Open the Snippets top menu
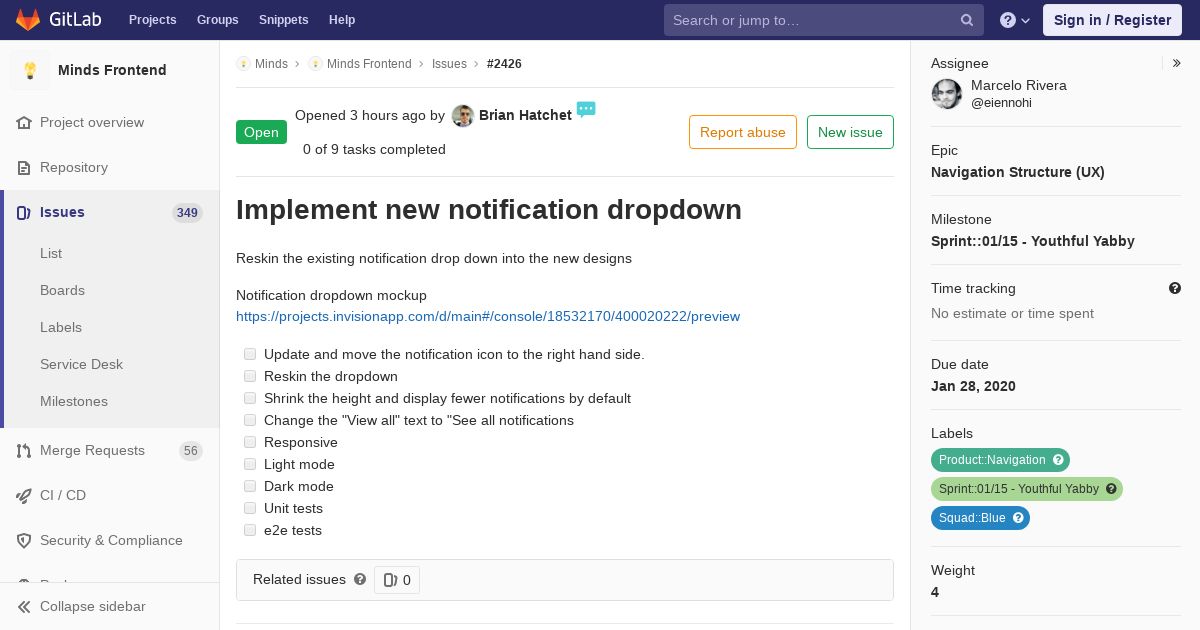Viewport: 1200px width, 630px height. click(x=283, y=20)
